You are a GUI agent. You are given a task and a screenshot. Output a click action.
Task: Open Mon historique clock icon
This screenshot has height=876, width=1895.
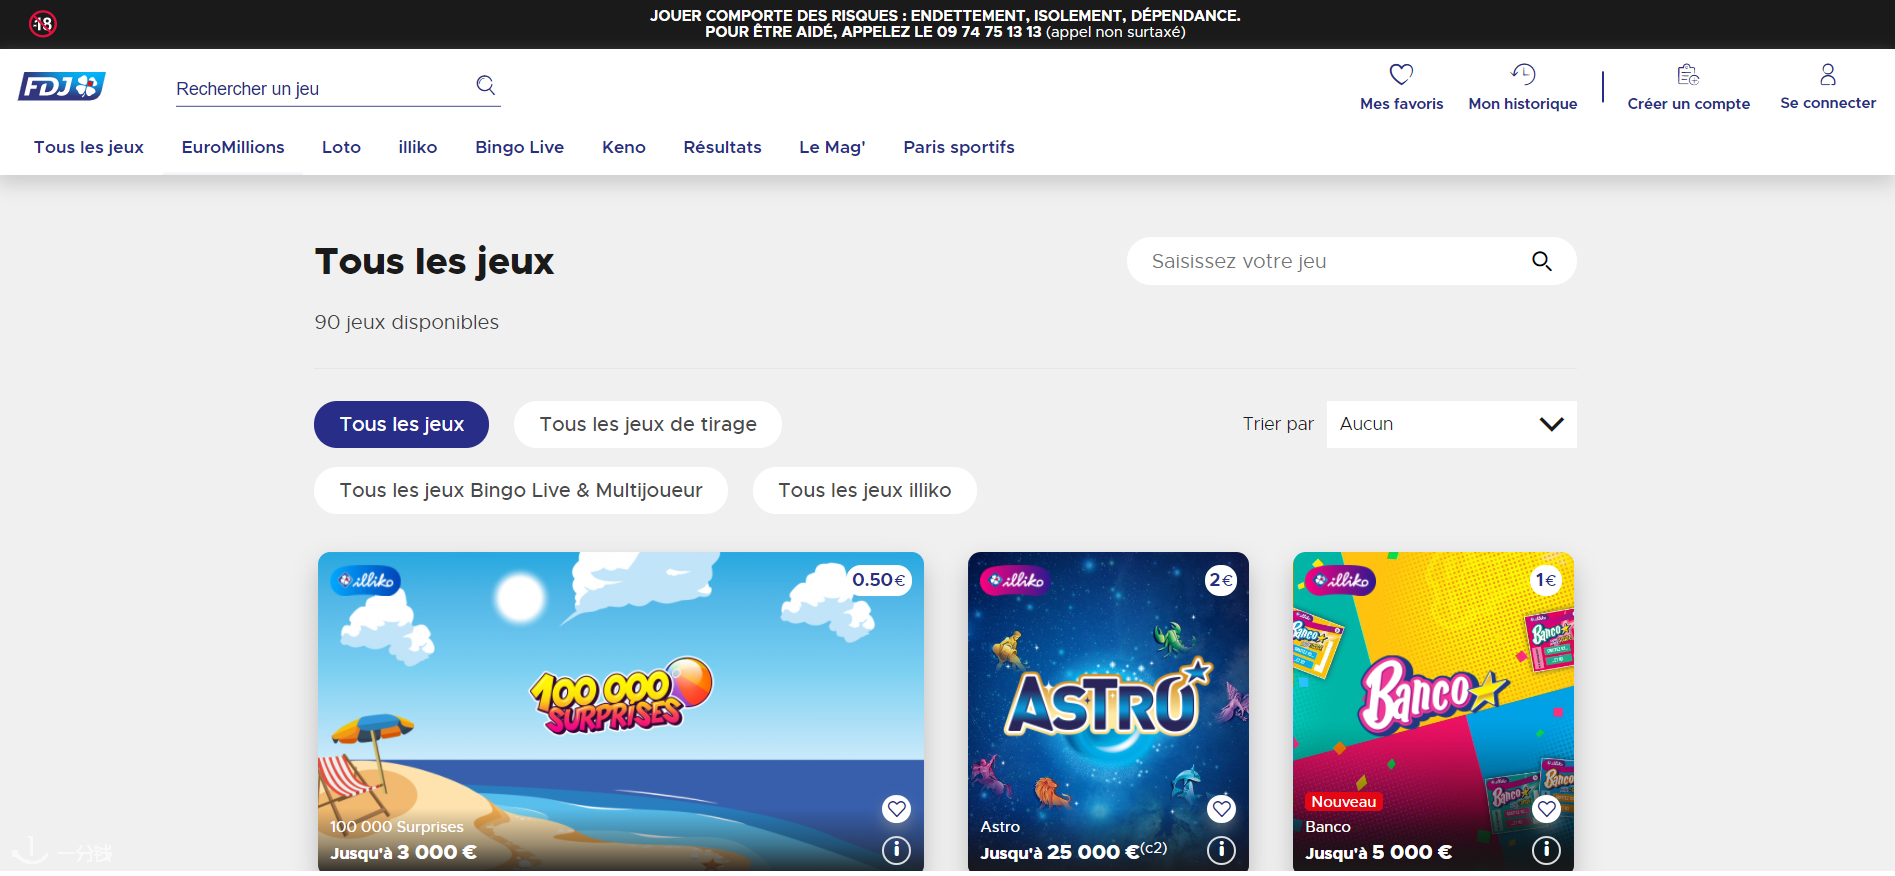(1523, 74)
